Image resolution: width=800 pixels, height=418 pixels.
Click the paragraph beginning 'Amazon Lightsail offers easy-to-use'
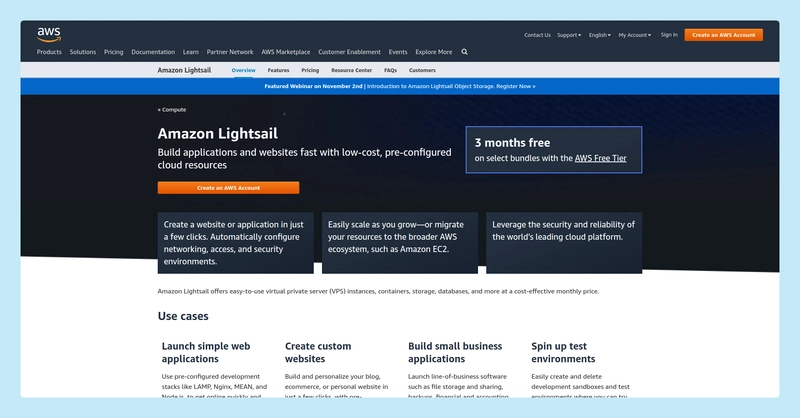(378, 291)
